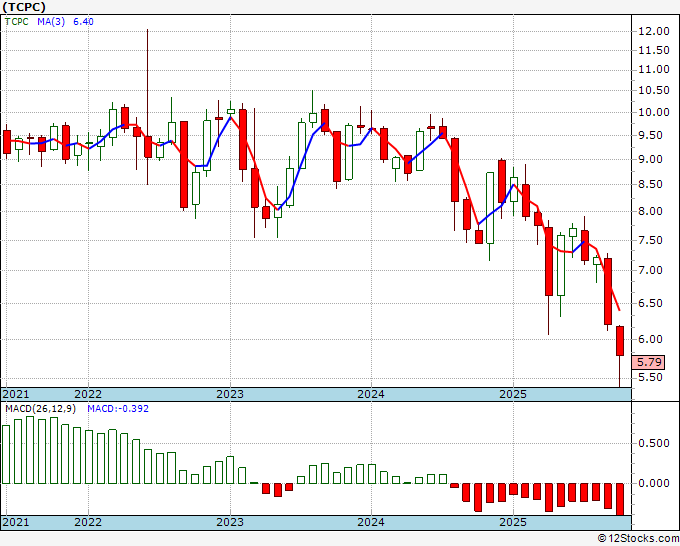Click 2024 on the MACD panel timeline
This screenshot has width=680, height=546.
(371, 522)
